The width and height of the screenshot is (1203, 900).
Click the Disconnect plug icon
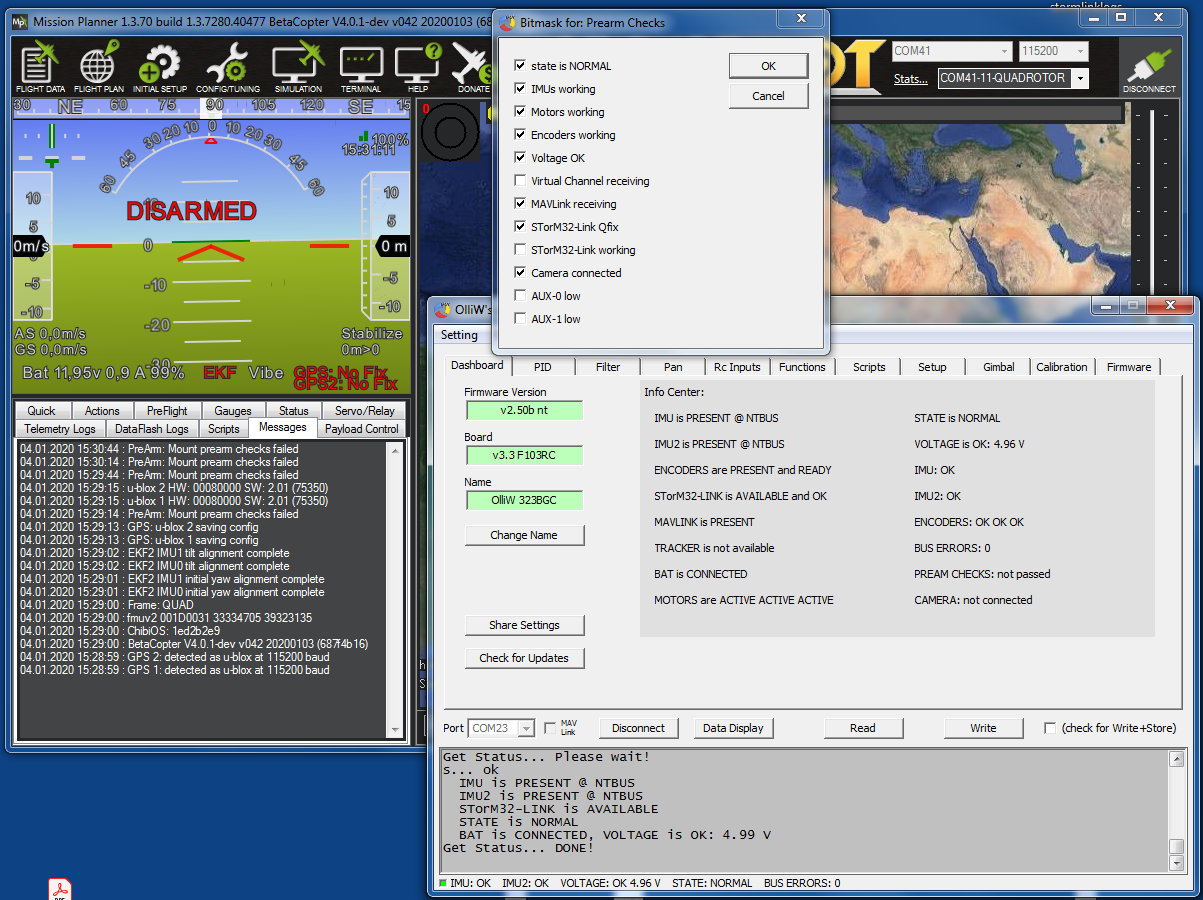(1149, 68)
